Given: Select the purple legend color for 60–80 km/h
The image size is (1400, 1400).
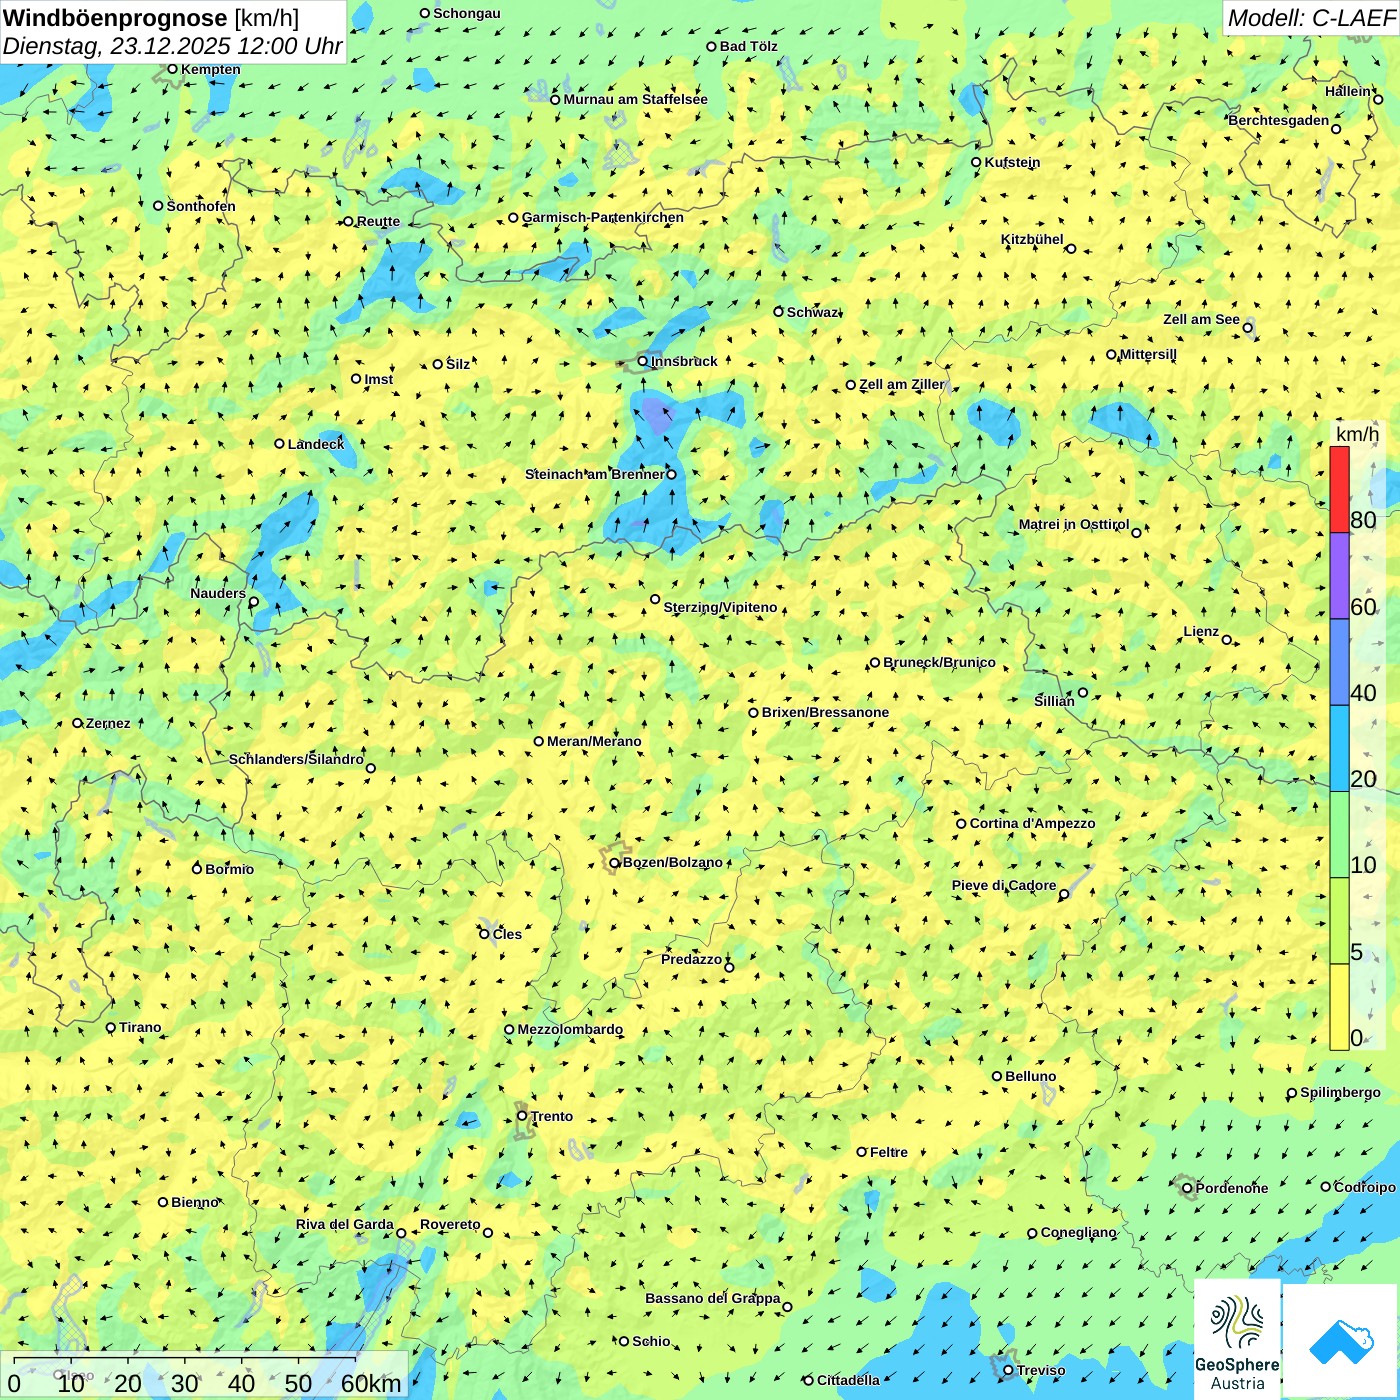Looking at the screenshot, I should tap(1339, 576).
